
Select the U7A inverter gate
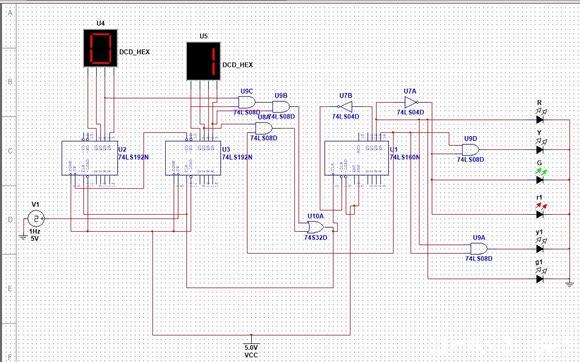coord(411,102)
